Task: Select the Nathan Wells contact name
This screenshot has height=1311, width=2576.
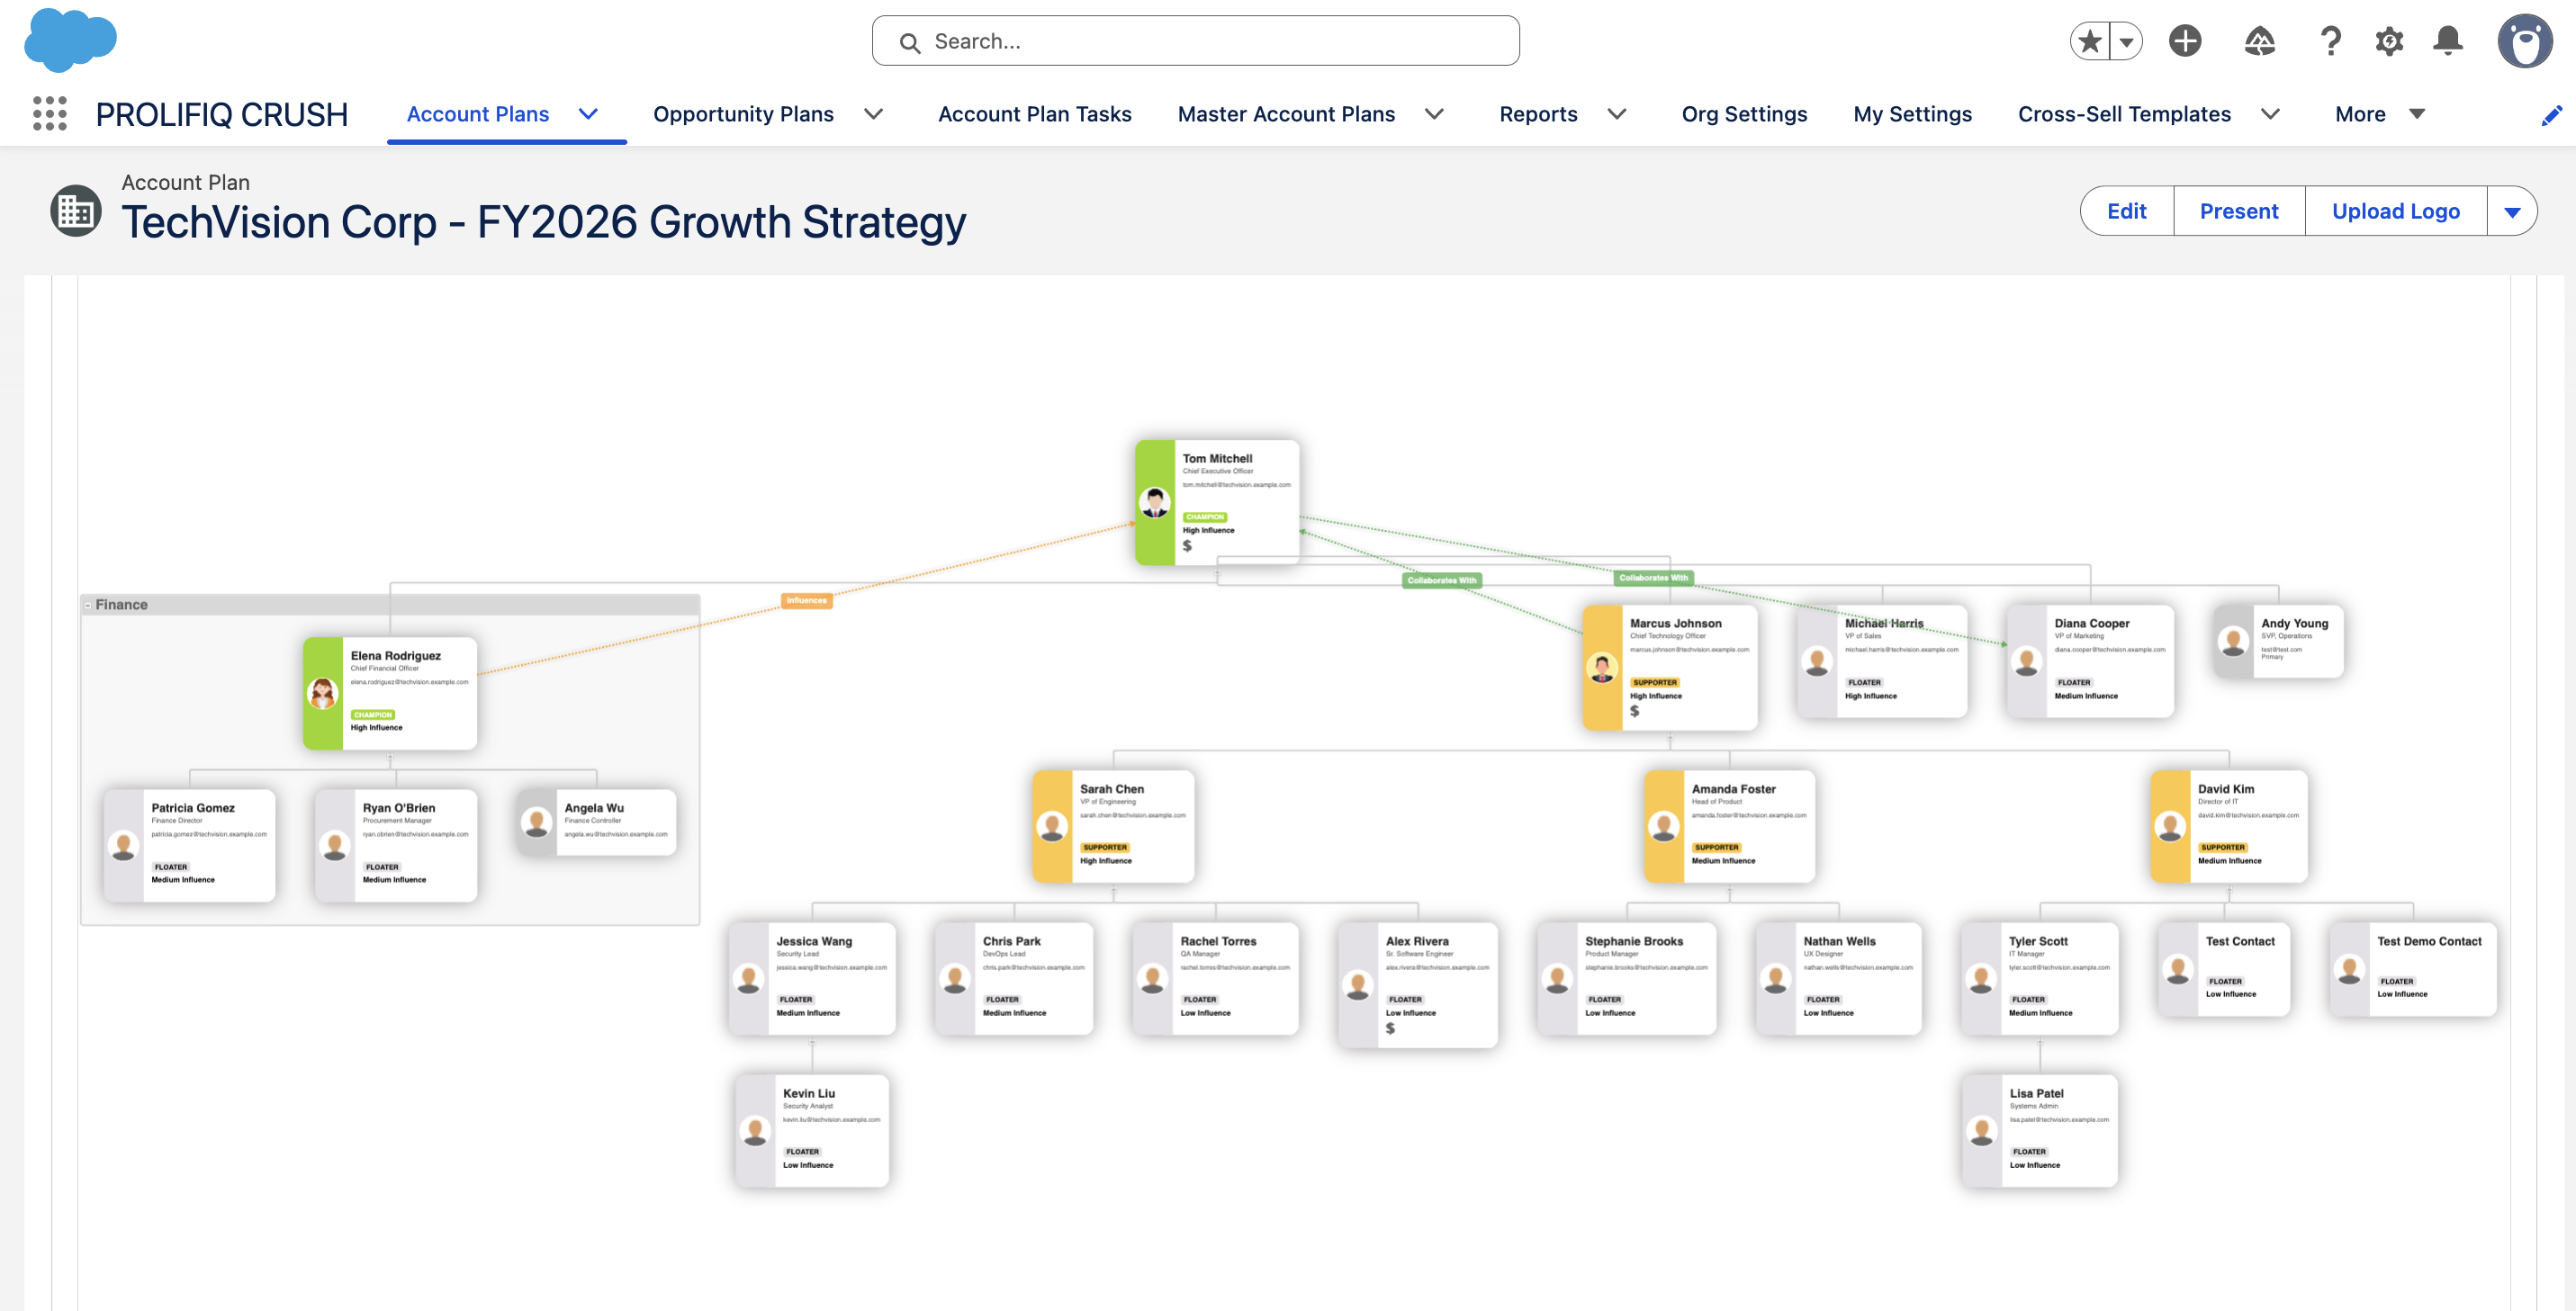Action: click(x=1839, y=941)
